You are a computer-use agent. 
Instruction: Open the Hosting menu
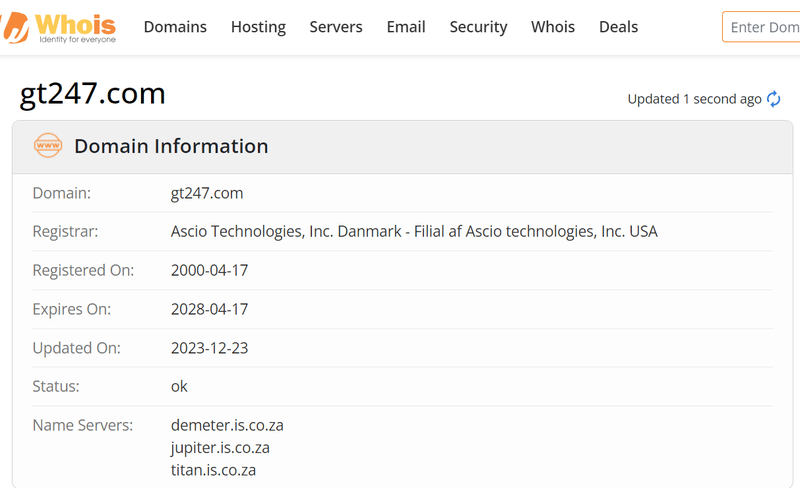click(258, 27)
